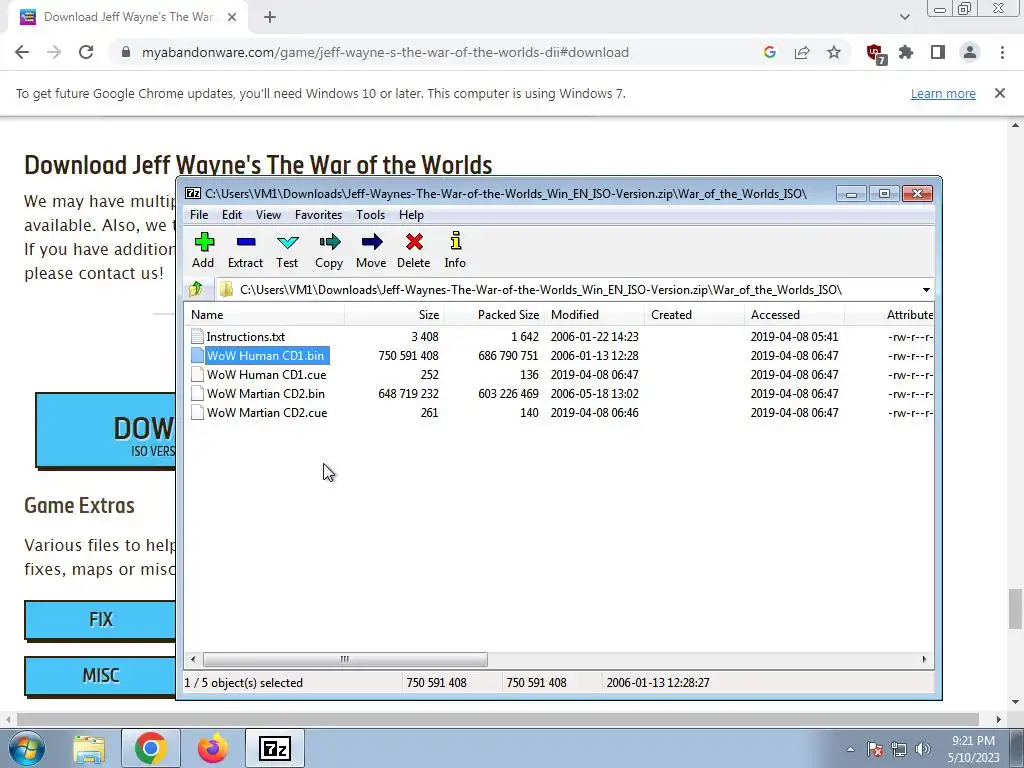
Task: Sort by the Modified column header
Action: point(594,315)
